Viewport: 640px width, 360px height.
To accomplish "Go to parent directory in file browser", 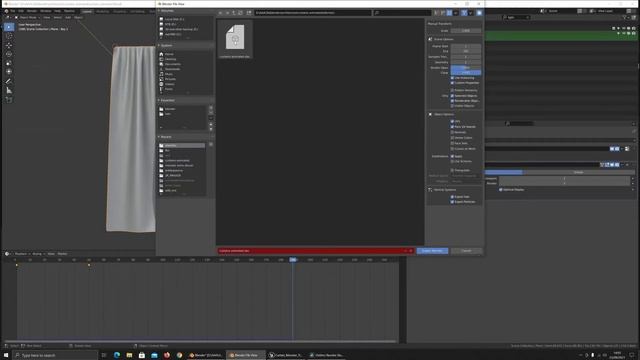I will coord(234,13).
